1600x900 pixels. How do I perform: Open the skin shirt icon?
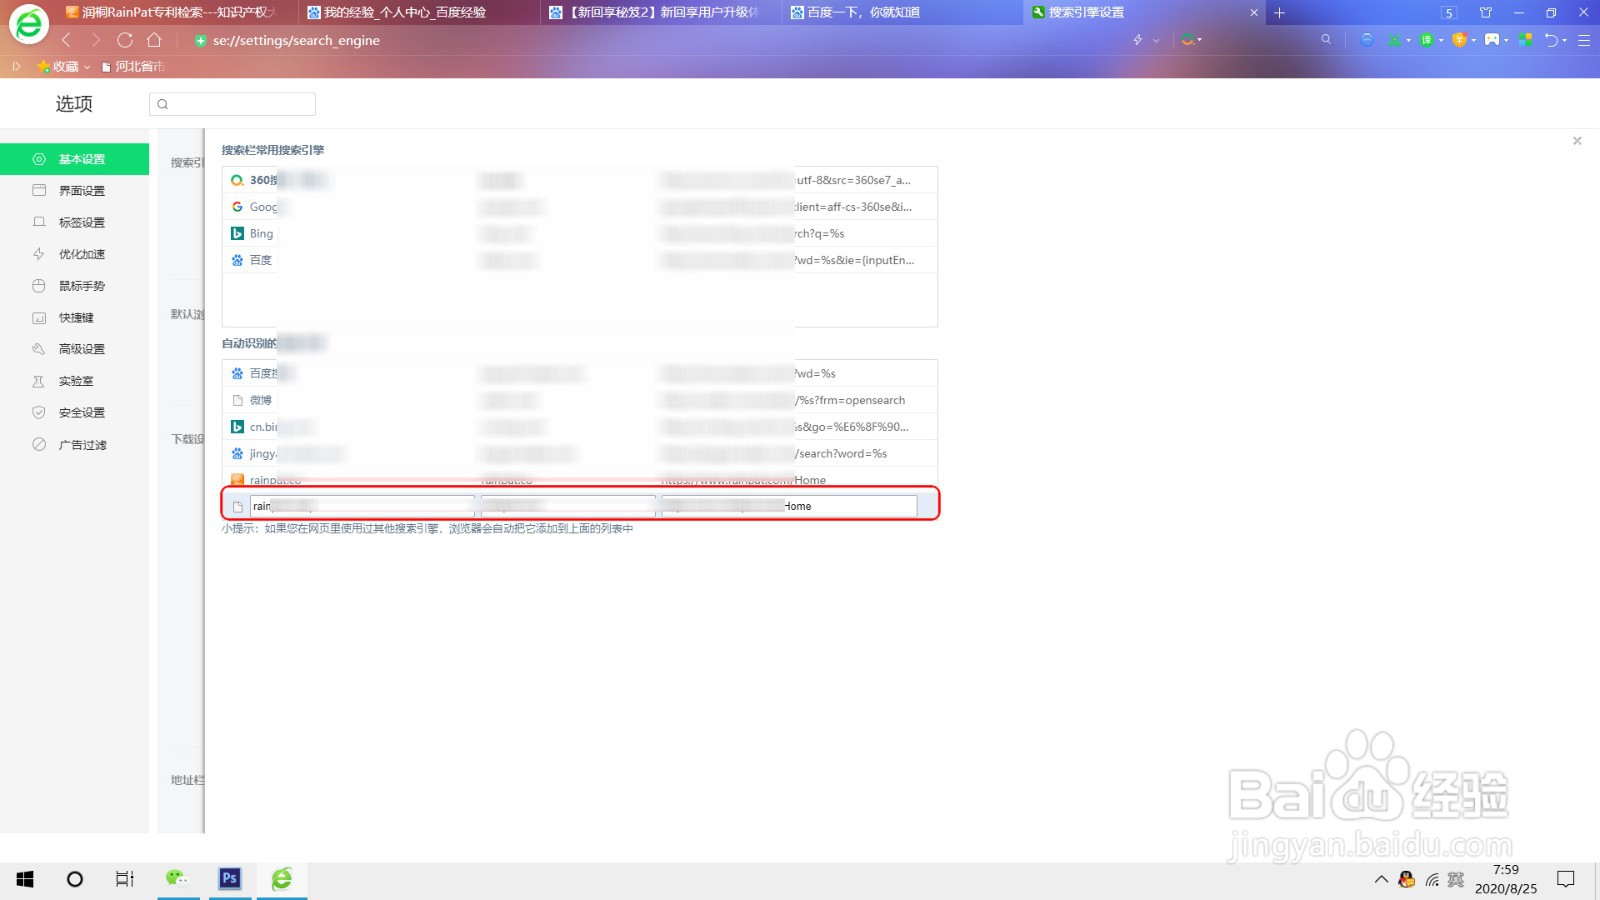1486,13
